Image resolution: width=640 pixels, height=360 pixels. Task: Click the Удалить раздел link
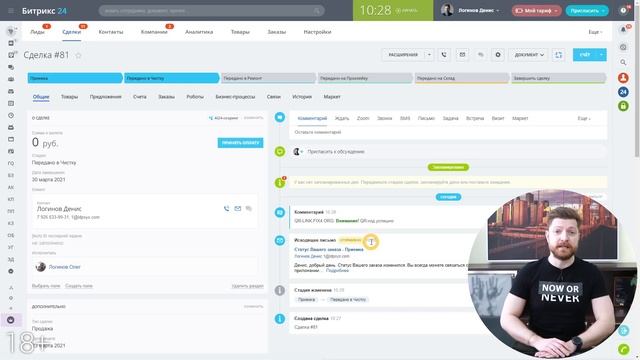(x=247, y=286)
